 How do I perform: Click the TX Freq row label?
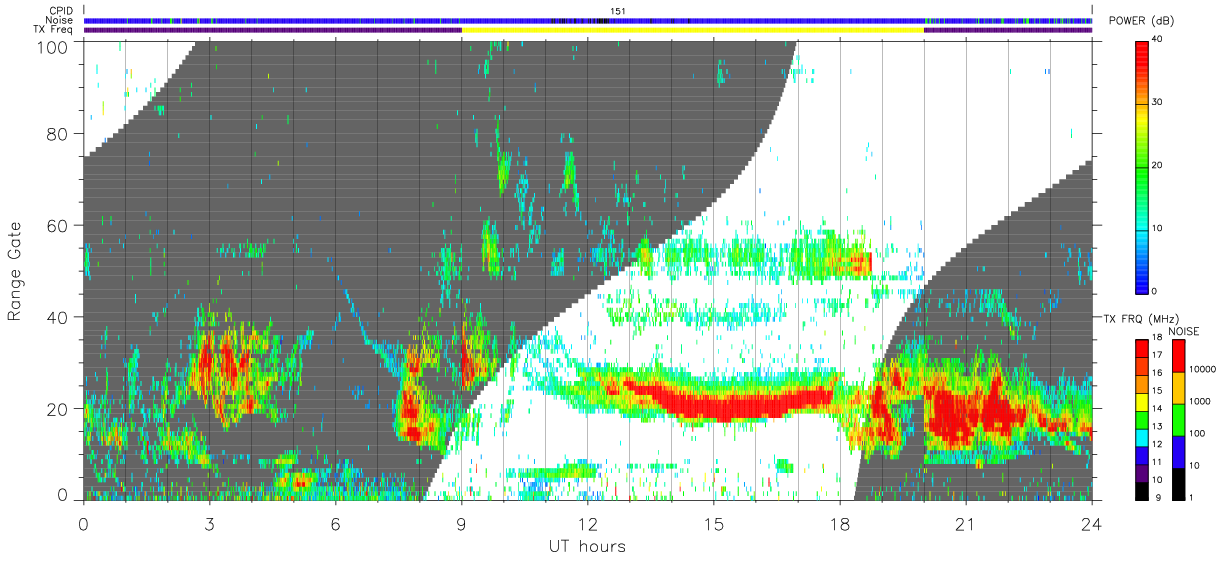pos(55,29)
